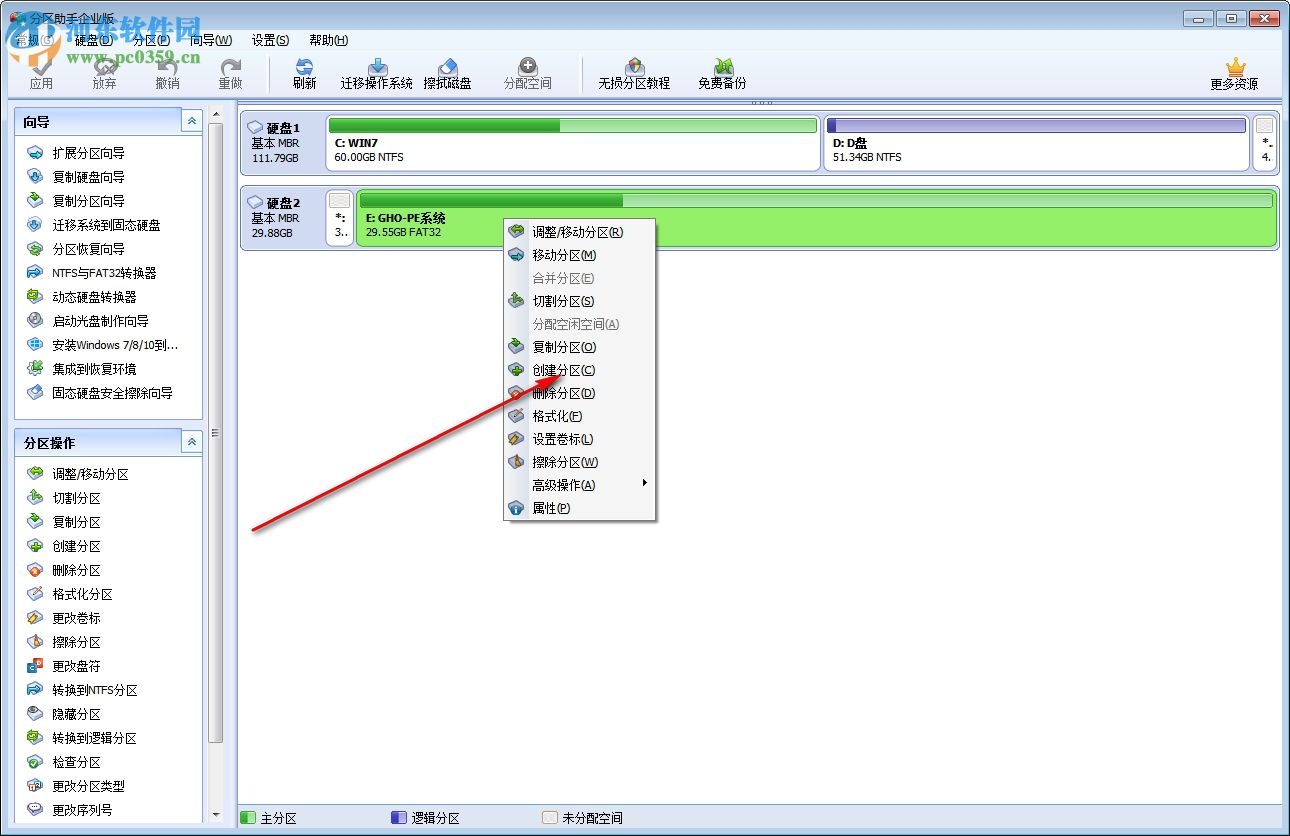Select the 硬盘1 disk header
This screenshot has width=1290, height=836.
282,142
